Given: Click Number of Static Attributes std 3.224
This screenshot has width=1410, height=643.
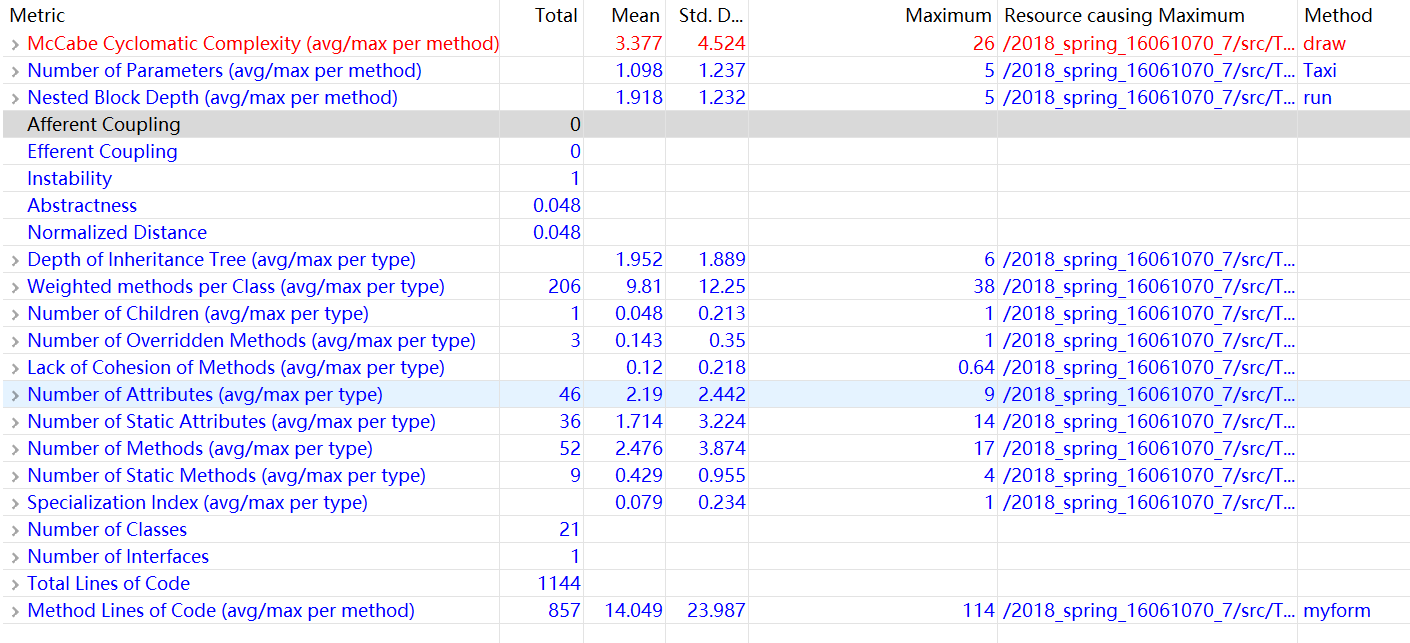Looking at the screenshot, I should coord(722,422).
